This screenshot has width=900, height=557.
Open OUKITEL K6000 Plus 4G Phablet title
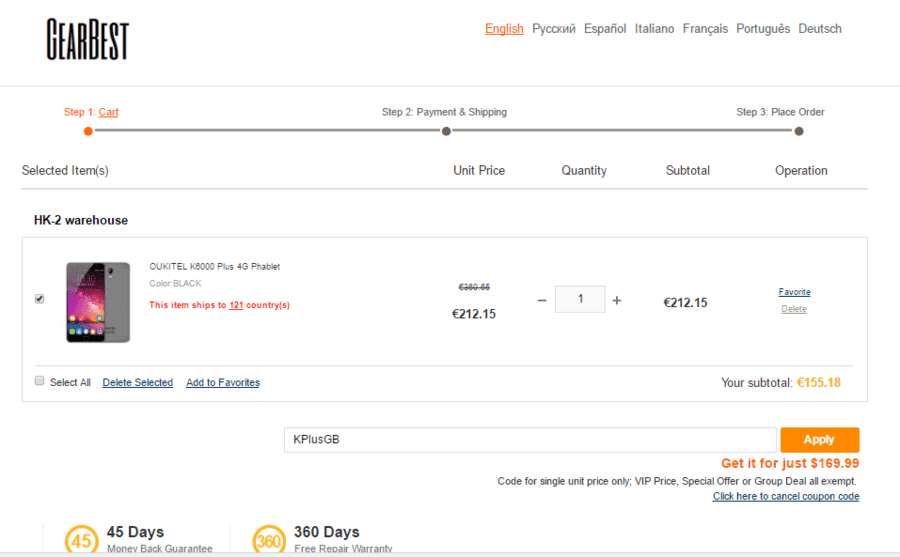(x=215, y=266)
